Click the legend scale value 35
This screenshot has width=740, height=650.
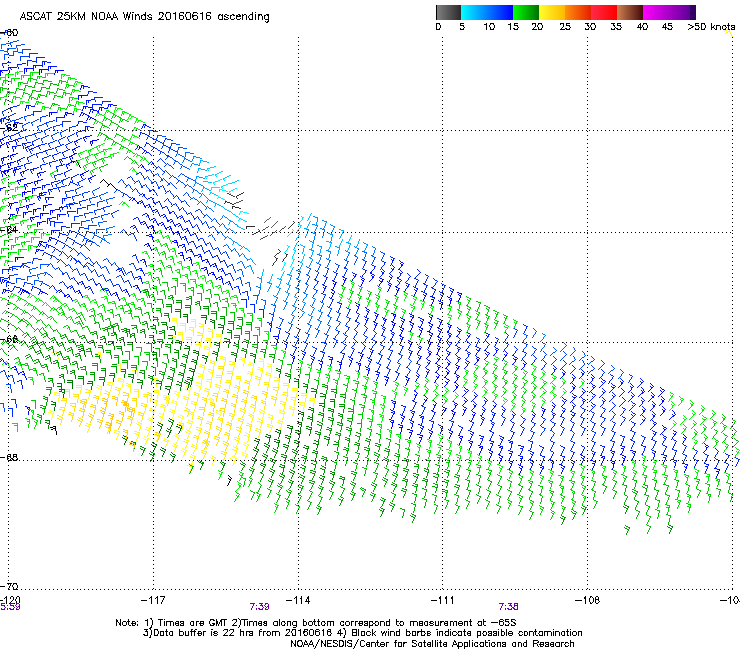click(616, 27)
